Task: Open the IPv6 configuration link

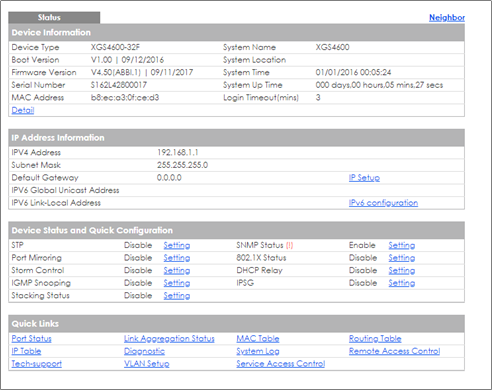Action: click(383, 203)
